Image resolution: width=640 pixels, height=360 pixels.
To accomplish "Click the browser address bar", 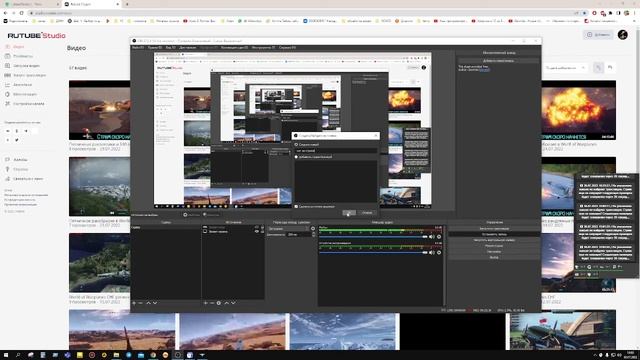I will pyautogui.click(x=302, y=13).
